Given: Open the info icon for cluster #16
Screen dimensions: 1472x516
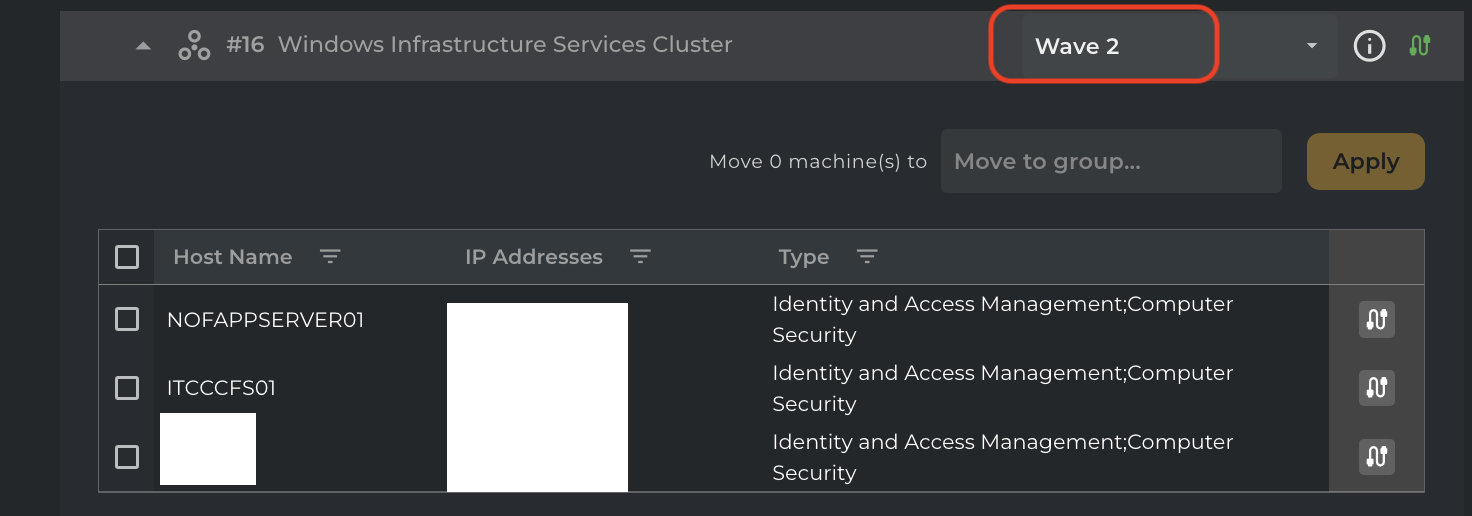Looking at the screenshot, I should point(1369,46).
